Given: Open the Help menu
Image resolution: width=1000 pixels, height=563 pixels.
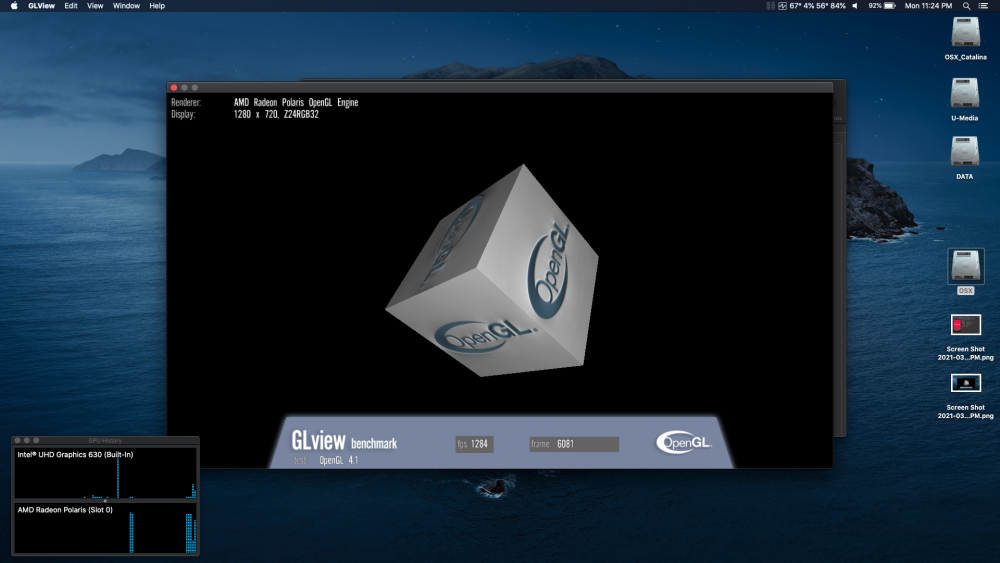Looking at the screenshot, I should click(157, 6).
